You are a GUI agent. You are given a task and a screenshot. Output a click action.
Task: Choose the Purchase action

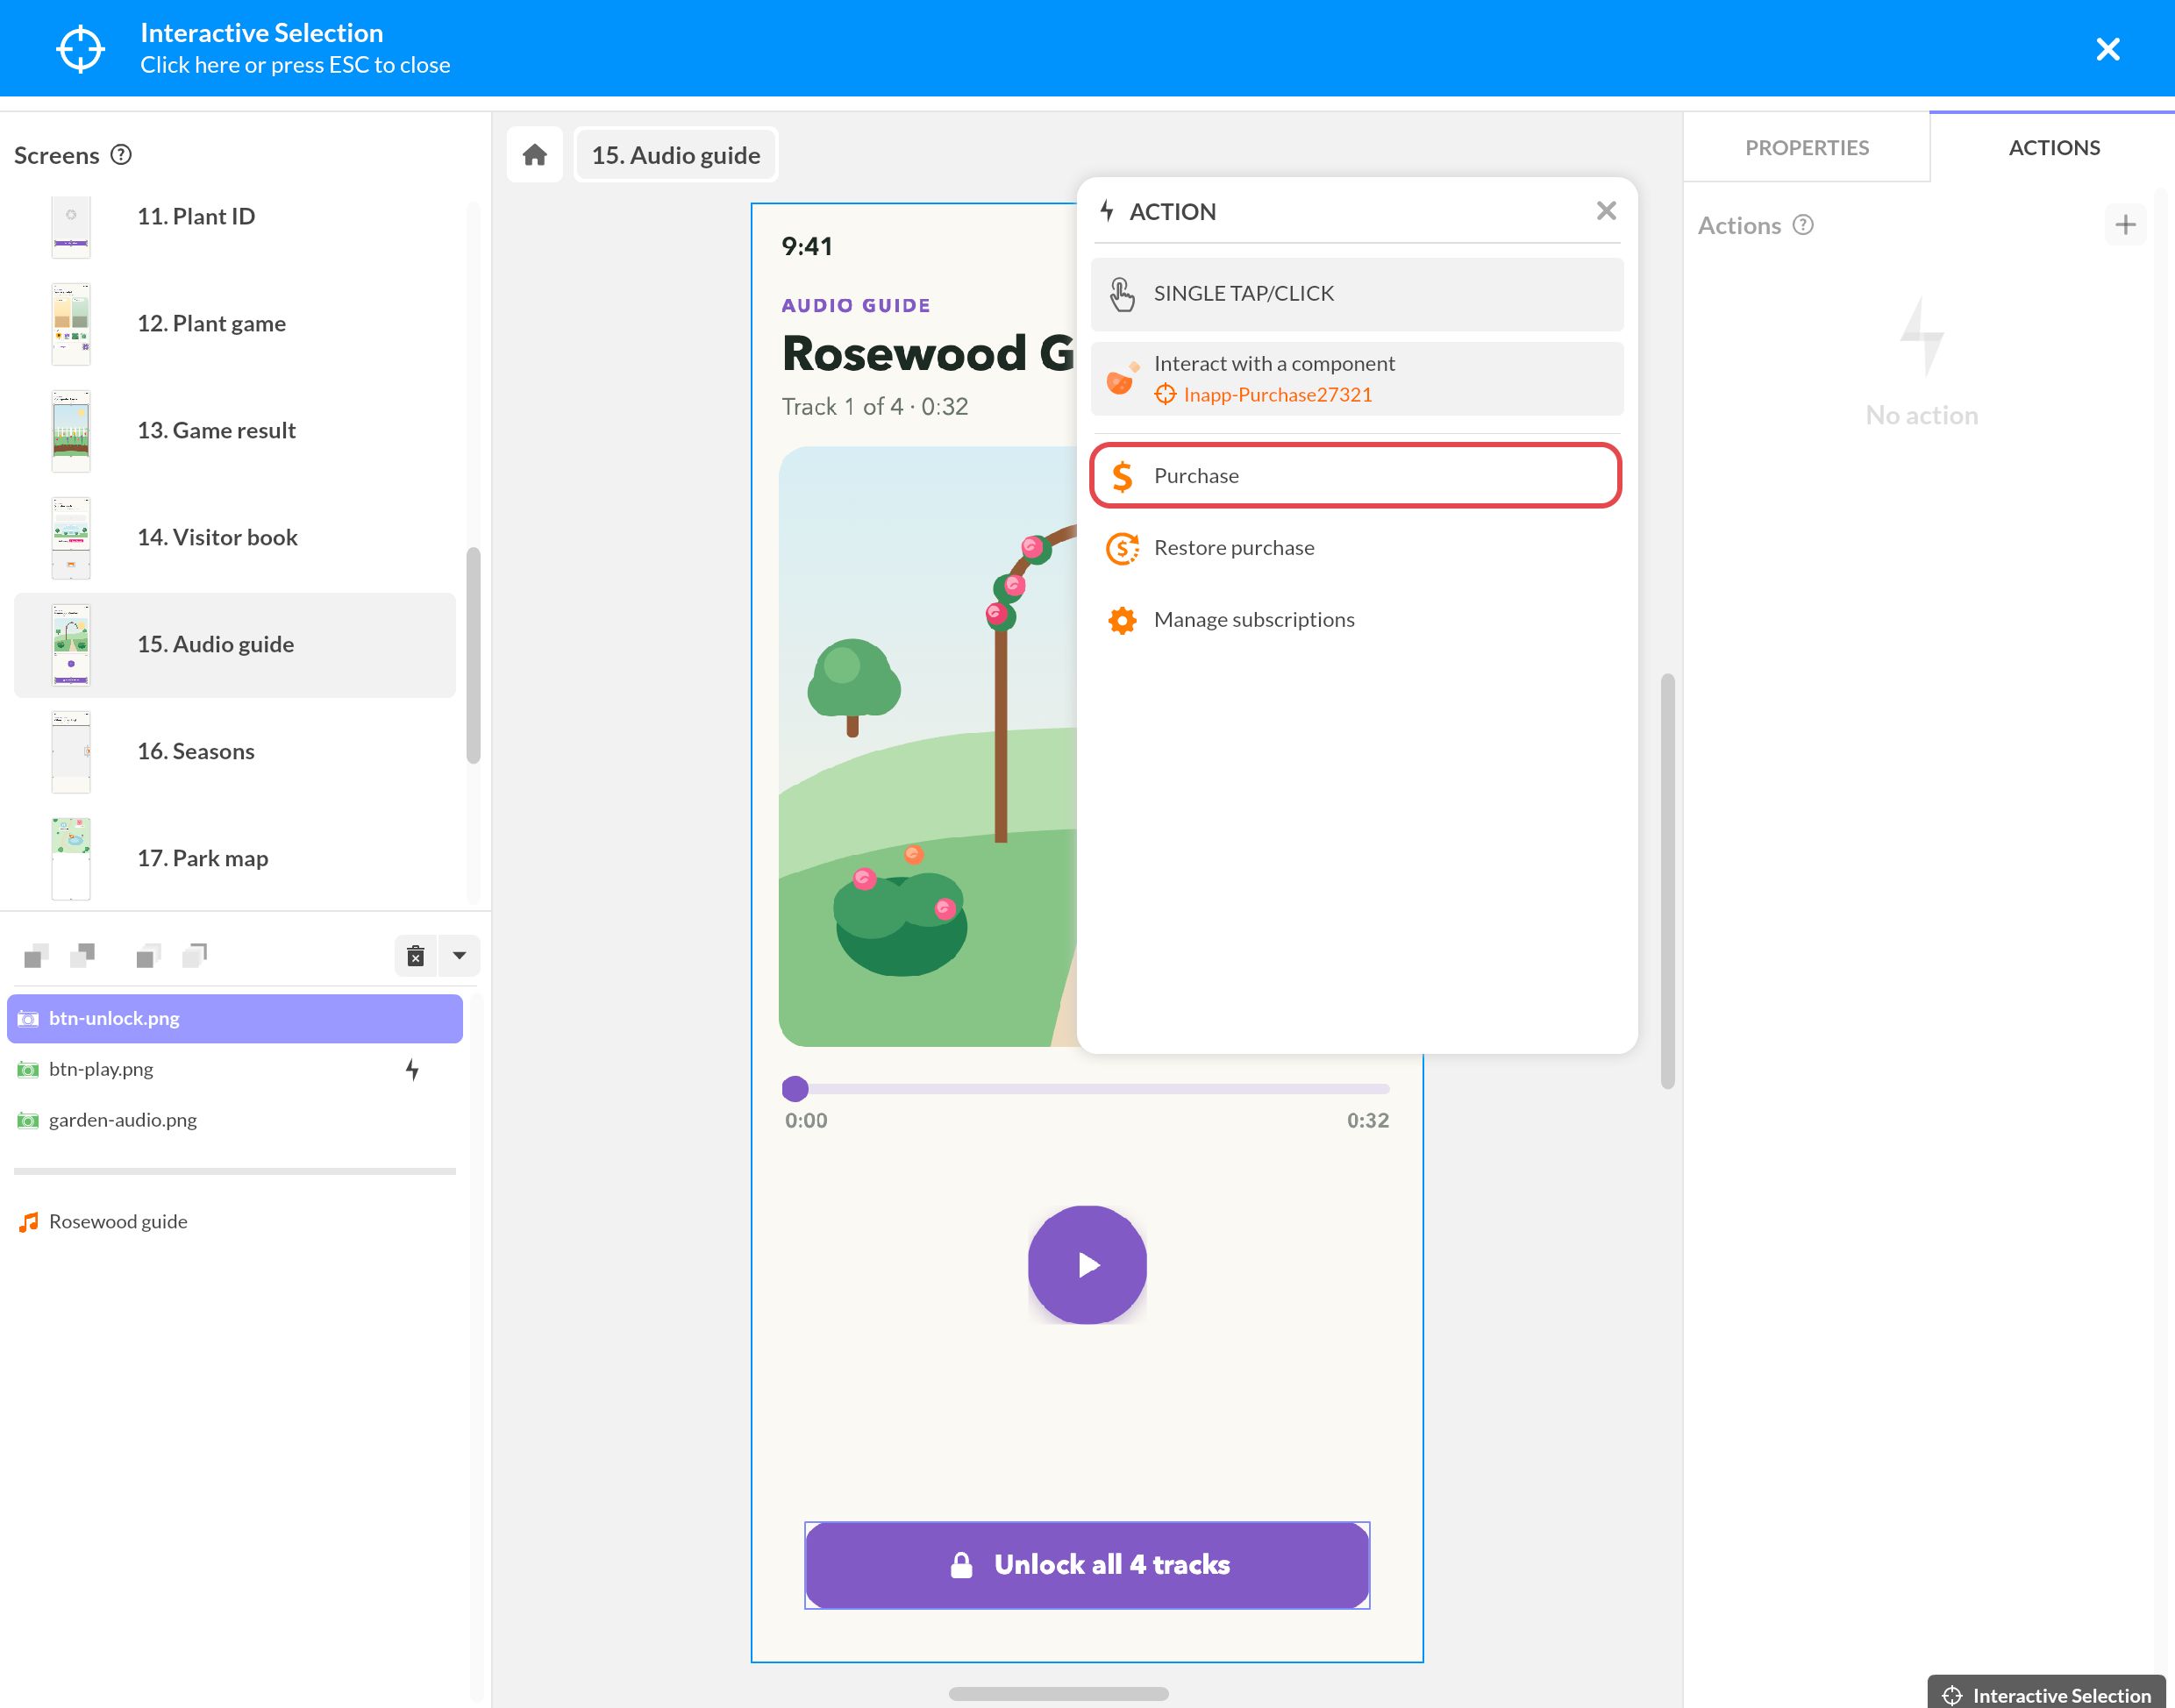click(1355, 476)
